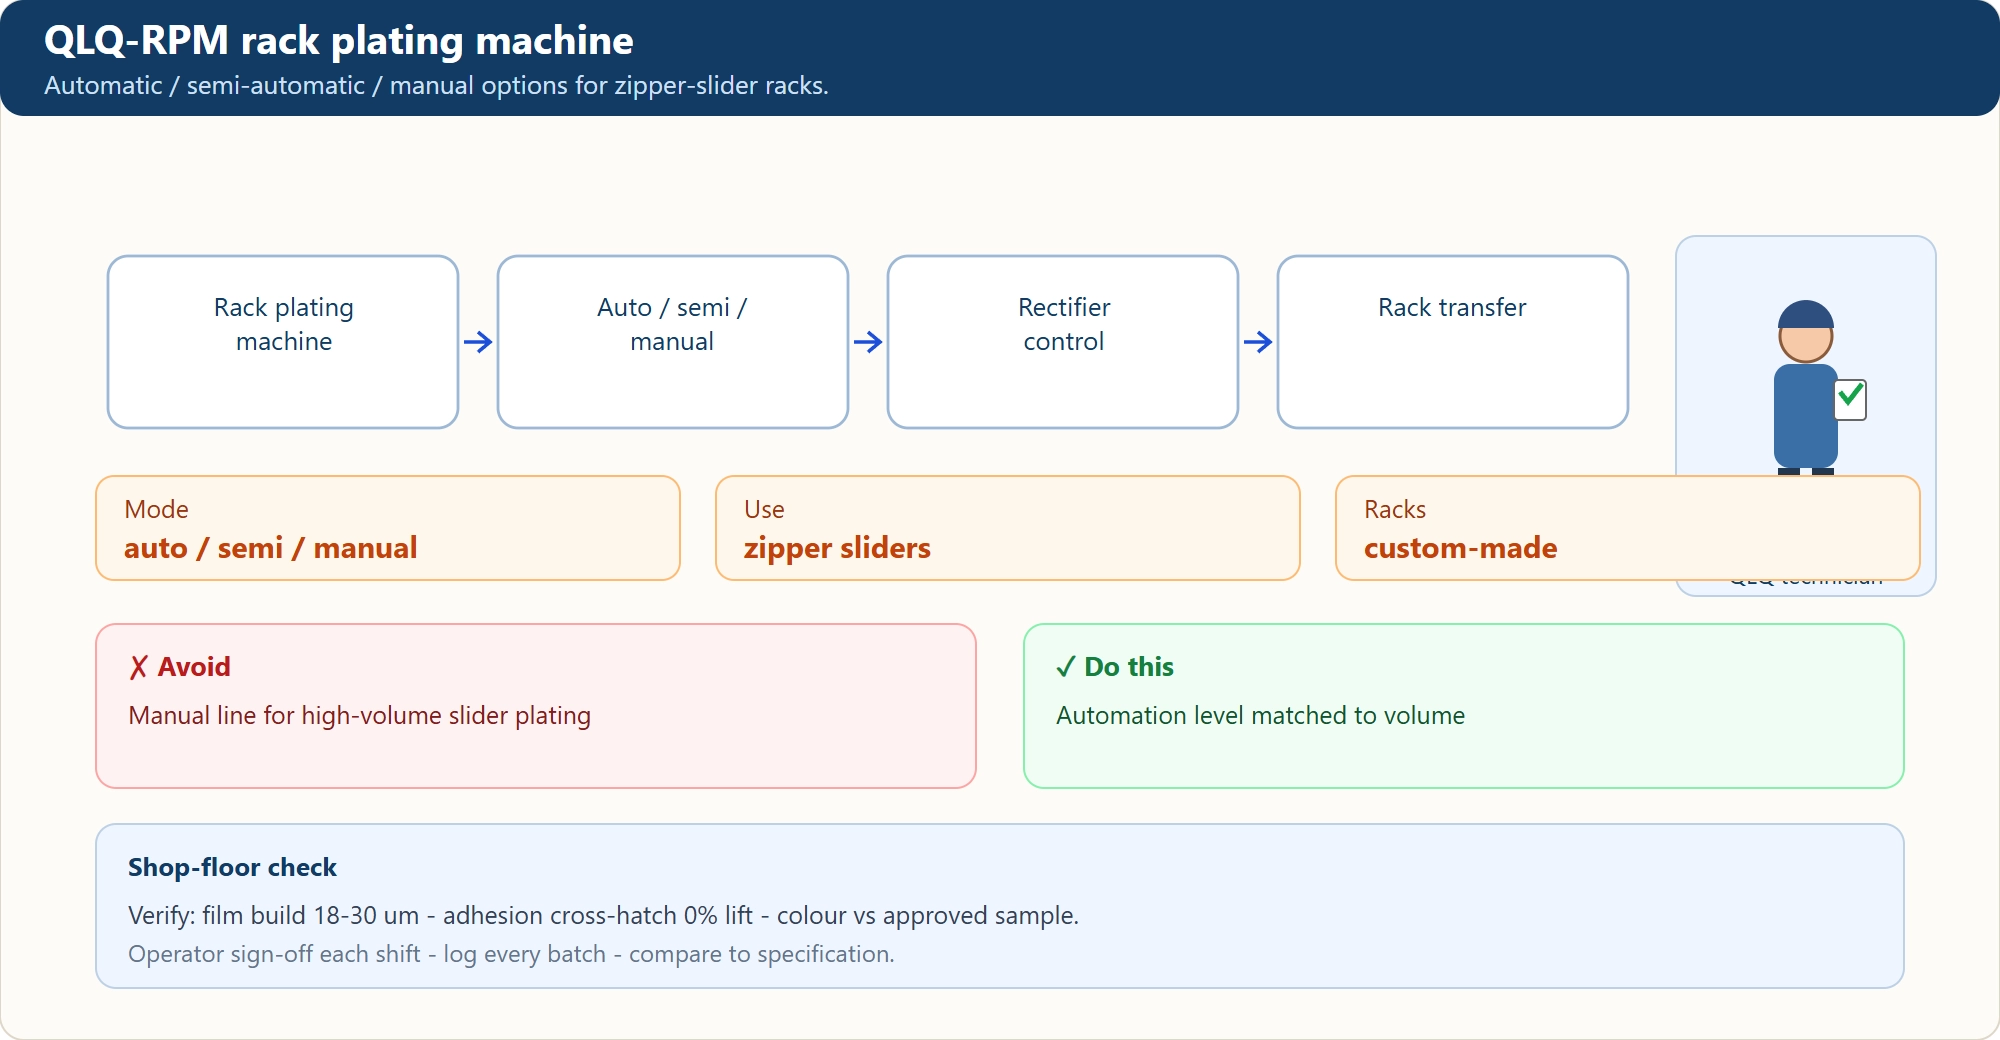Select the Rack plating machine step box
Viewport: 2000px width, 1040px height.
(x=283, y=342)
